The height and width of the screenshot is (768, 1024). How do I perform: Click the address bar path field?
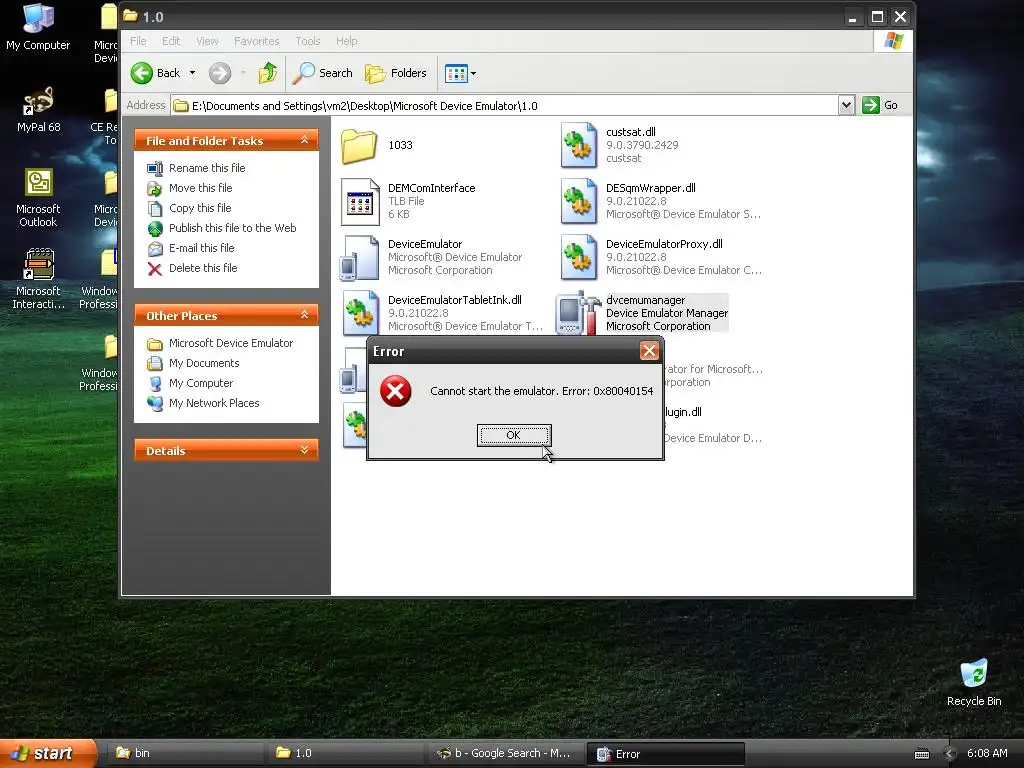click(504, 106)
